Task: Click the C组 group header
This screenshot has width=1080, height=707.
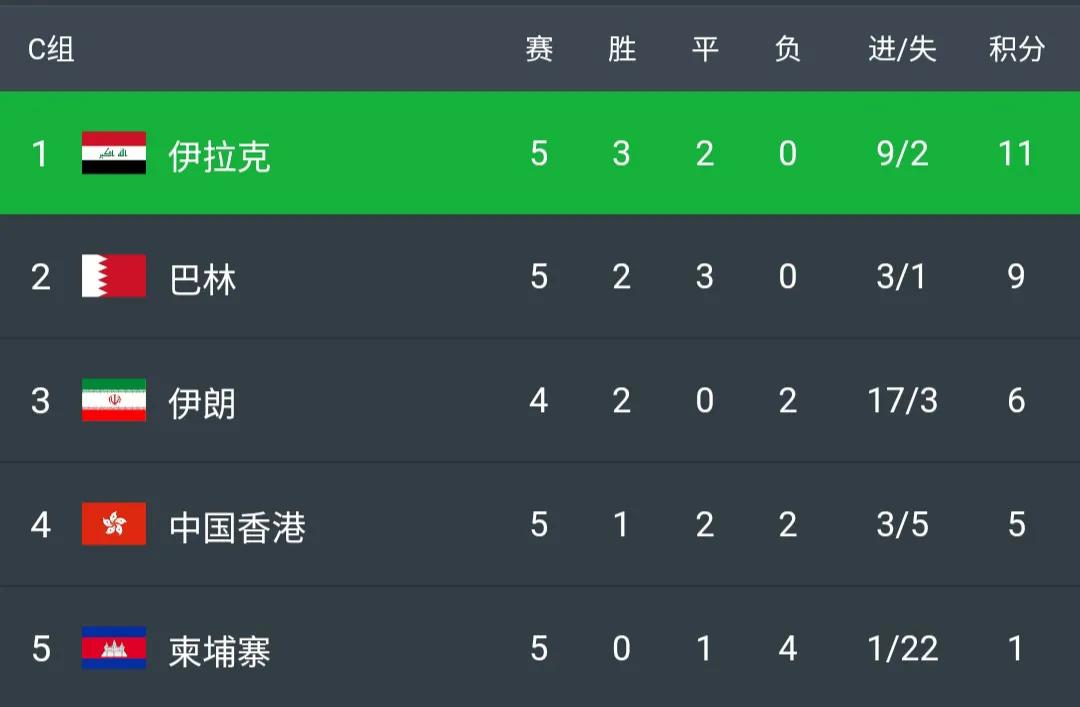Action: (51, 49)
